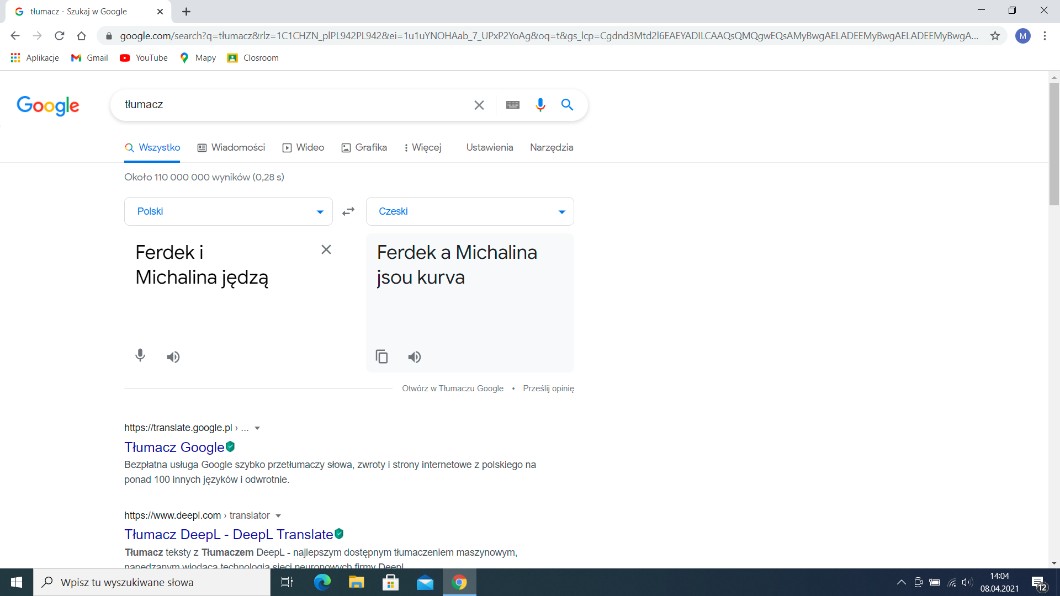This screenshot has height=596, width=1060.
Task: Open the on-screen keyboard in search bar
Action: pos(513,105)
